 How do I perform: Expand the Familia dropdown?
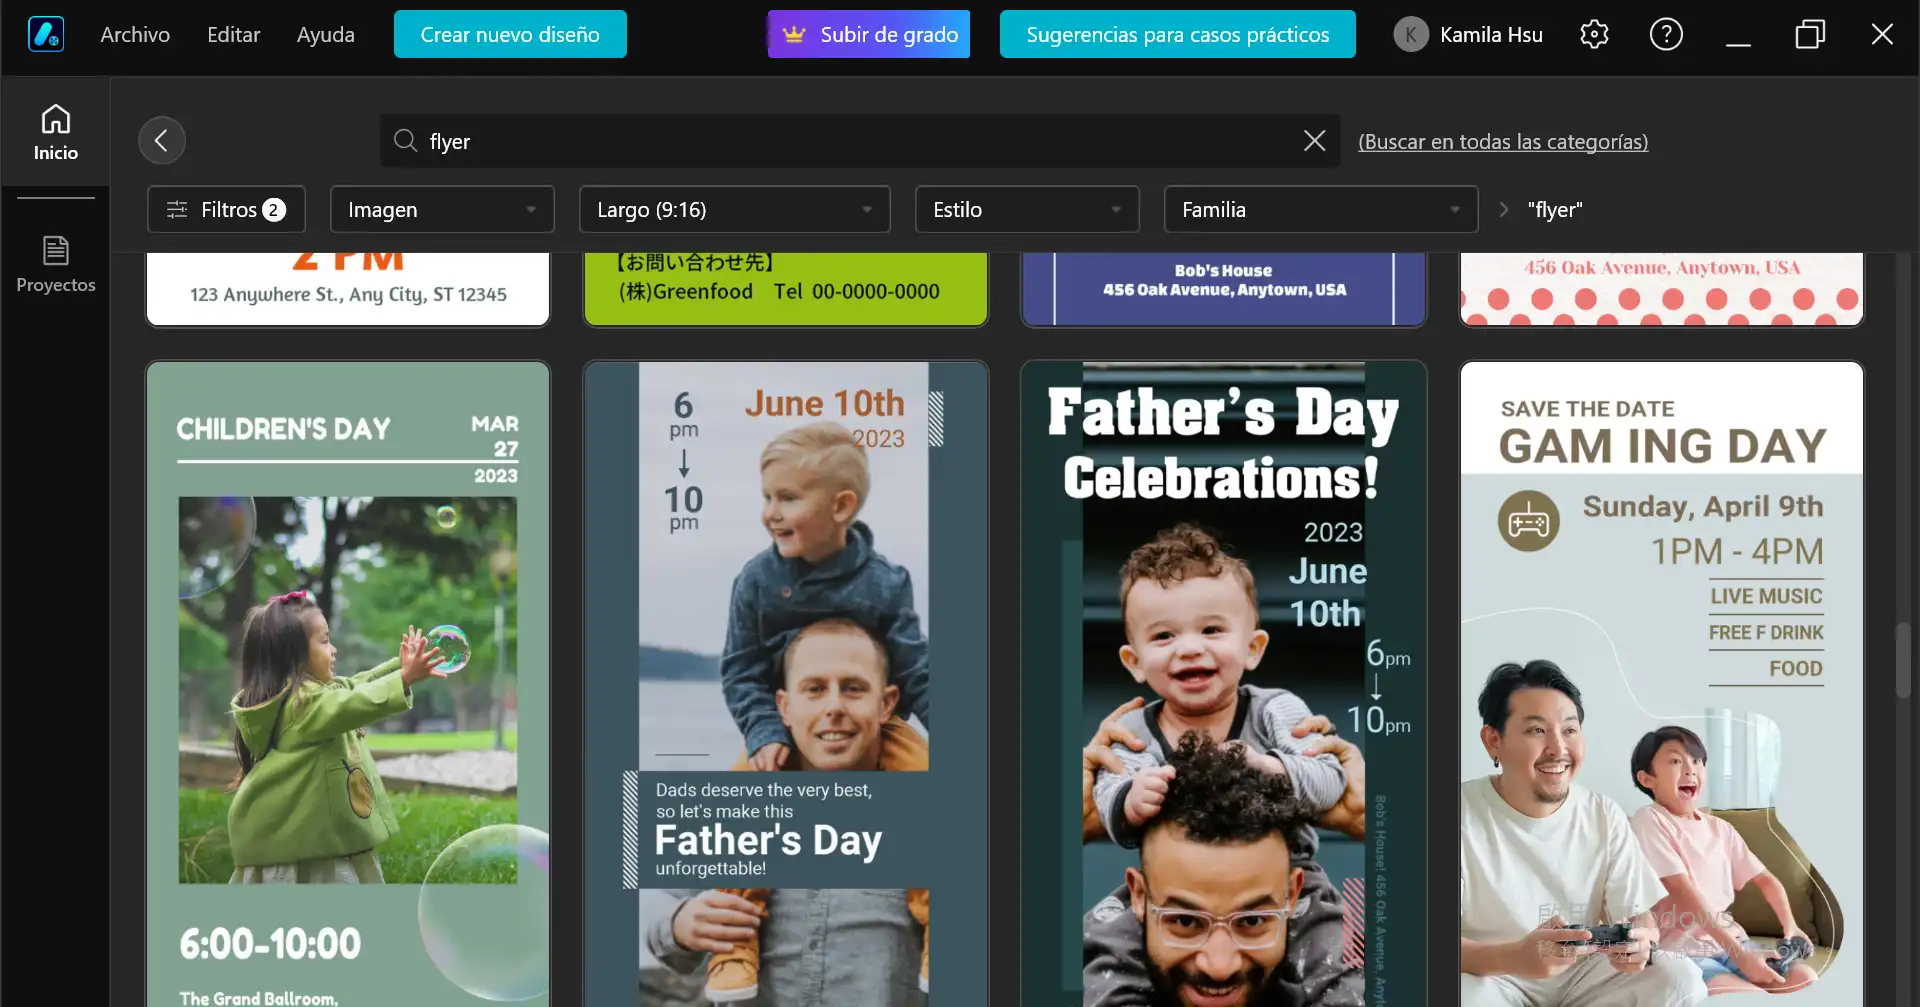[x=1321, y=210]
